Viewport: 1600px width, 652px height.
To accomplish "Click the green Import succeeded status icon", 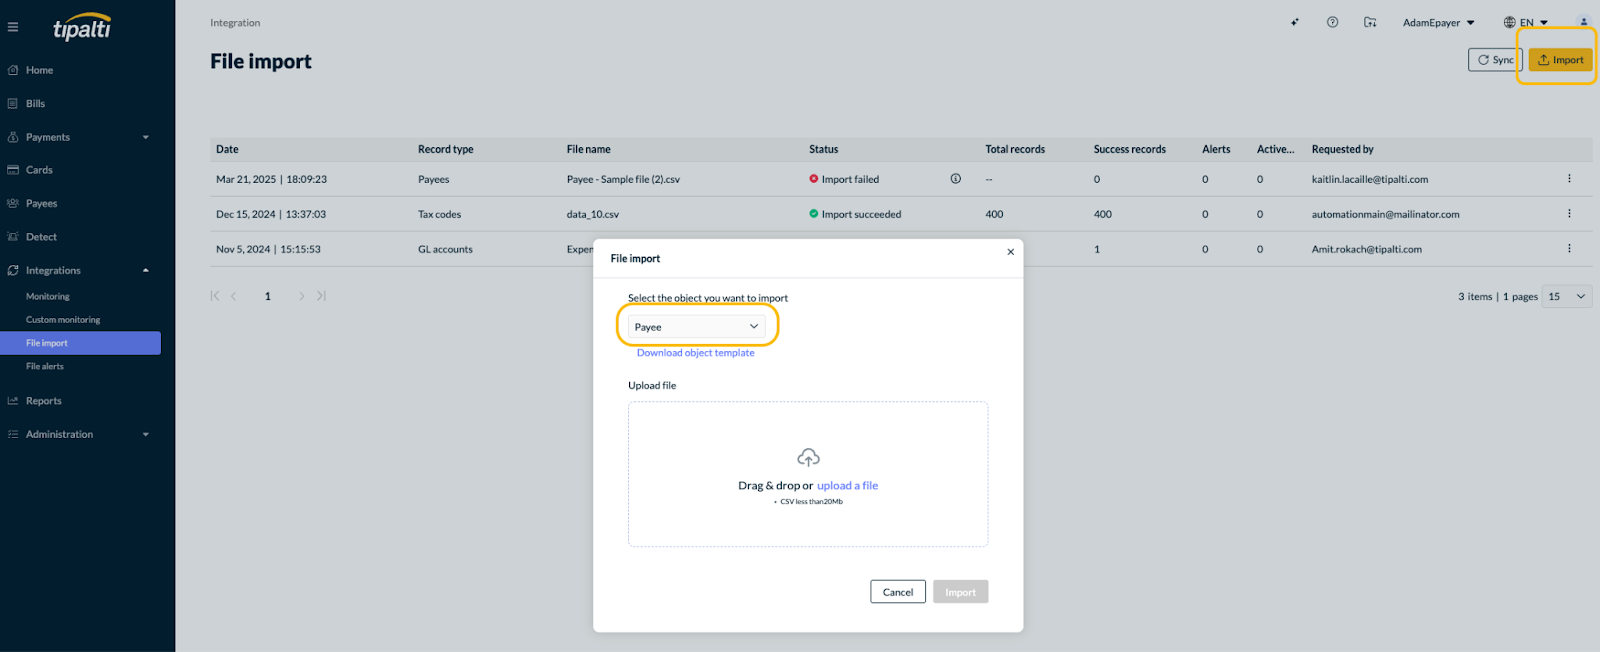I will tap(814, 213).
